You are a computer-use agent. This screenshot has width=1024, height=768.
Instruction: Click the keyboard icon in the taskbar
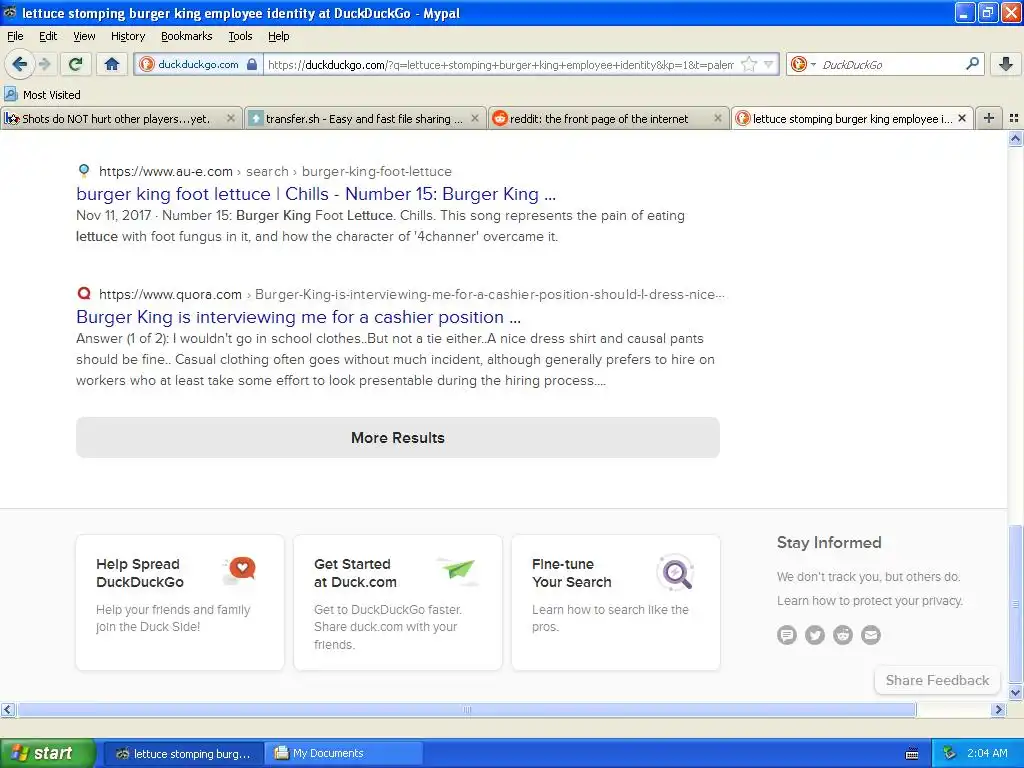[912, 754]
